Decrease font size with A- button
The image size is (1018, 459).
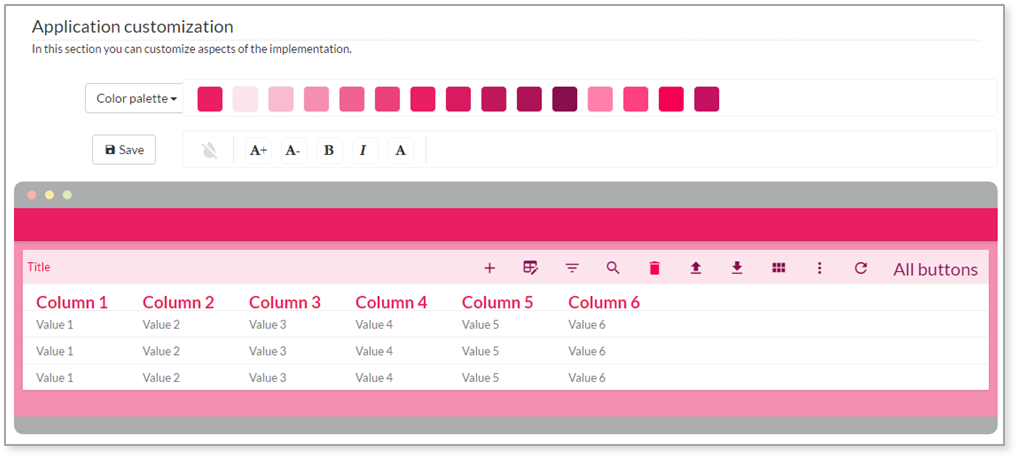tap(293, 151)
